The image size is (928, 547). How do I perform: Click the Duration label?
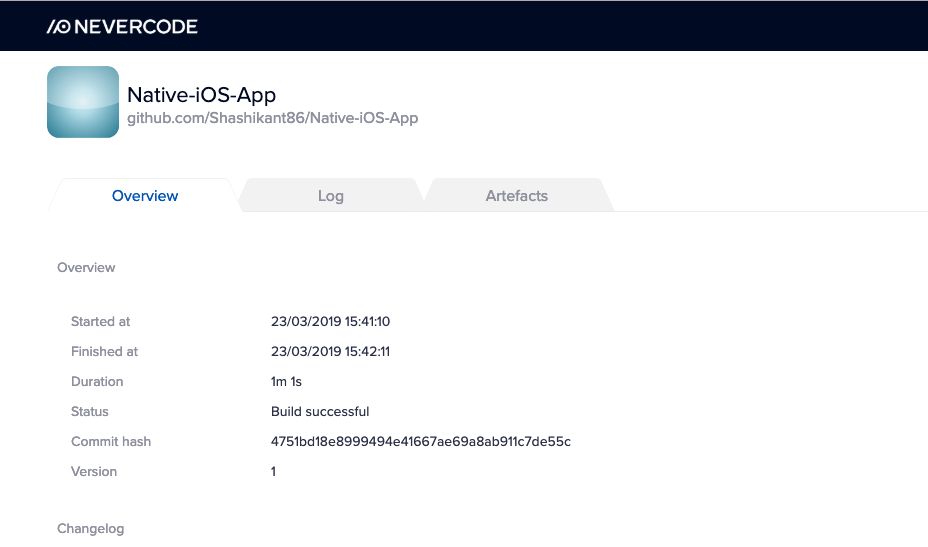pyautogui.click(x=97, y=382)
